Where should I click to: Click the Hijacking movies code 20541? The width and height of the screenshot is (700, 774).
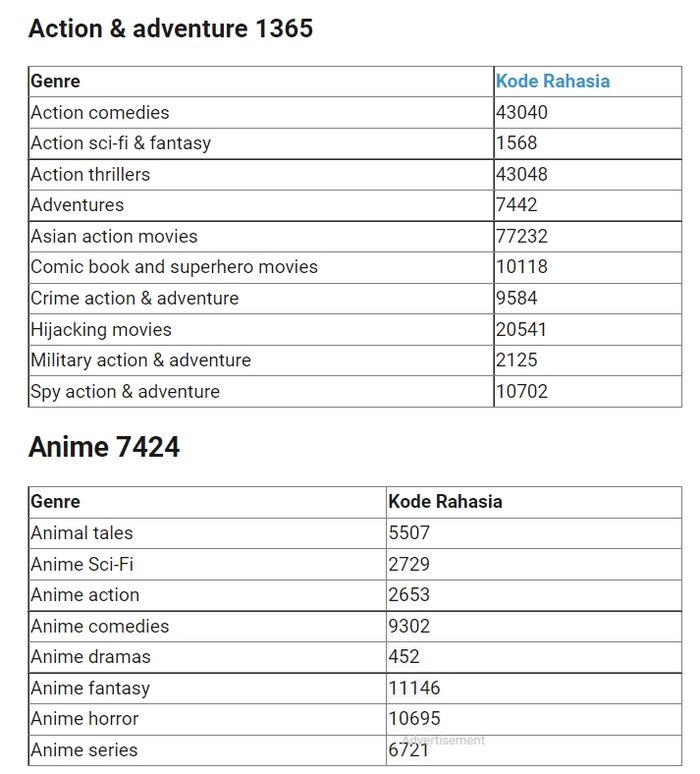point(522,329)
